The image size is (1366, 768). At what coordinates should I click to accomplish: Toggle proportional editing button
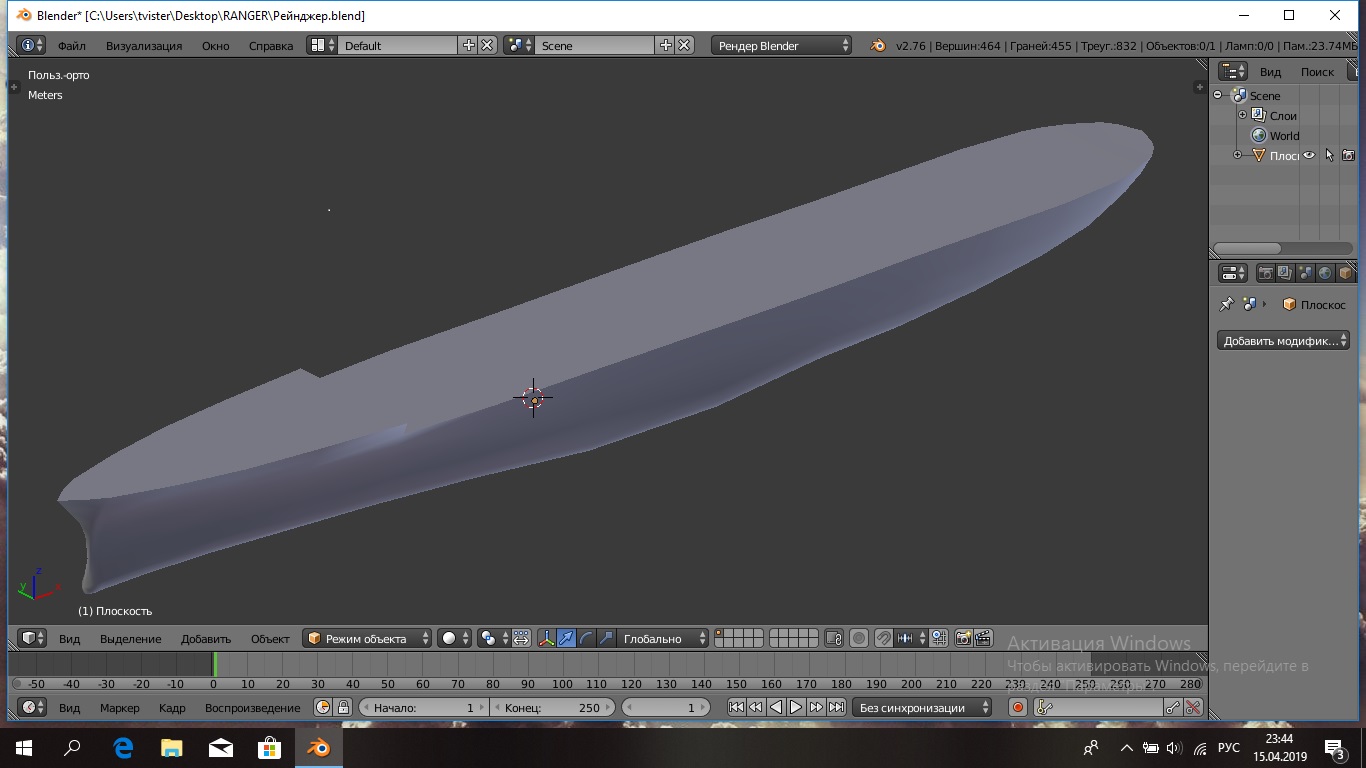859,638
